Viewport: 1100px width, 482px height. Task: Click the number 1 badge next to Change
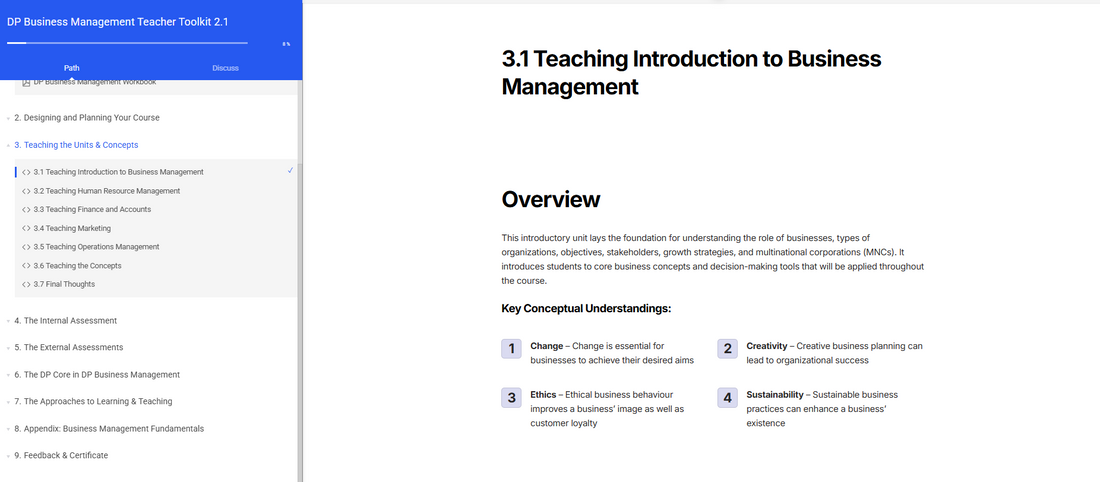point(512,349)
